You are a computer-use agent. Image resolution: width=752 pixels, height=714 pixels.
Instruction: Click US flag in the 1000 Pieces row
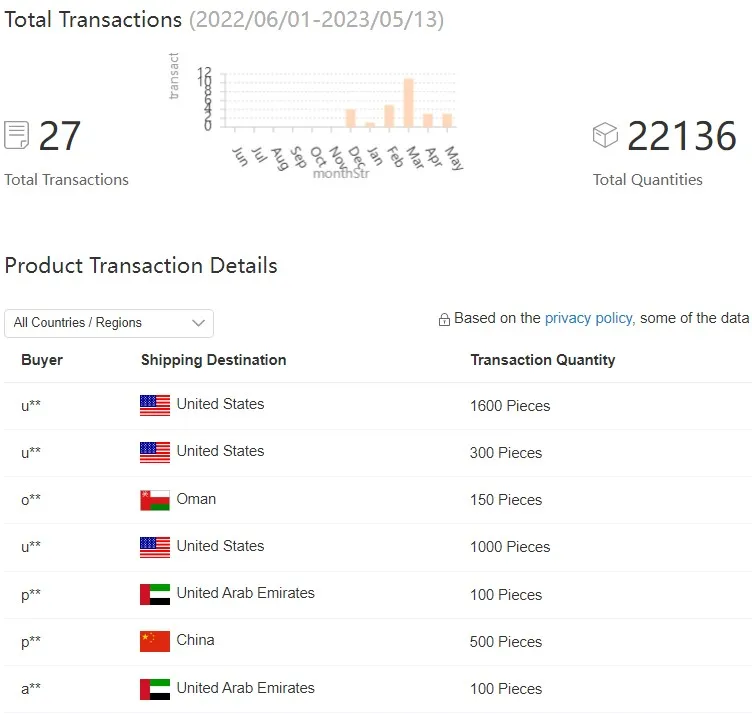(155, 547)
